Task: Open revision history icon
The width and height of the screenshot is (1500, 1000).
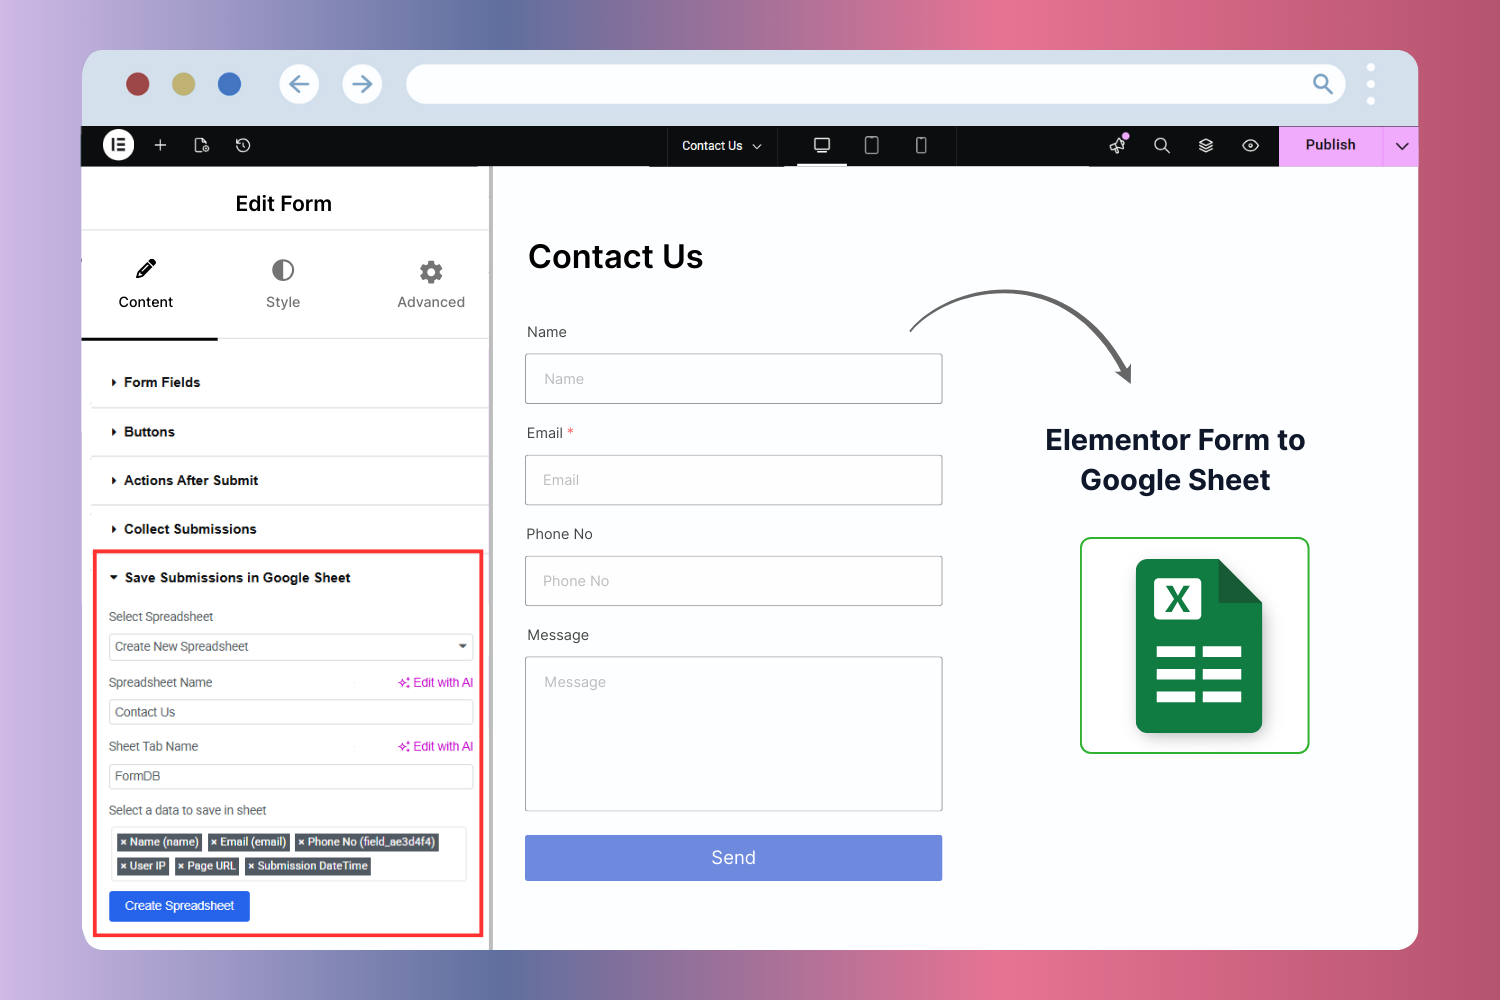Action: click(243, 145)
